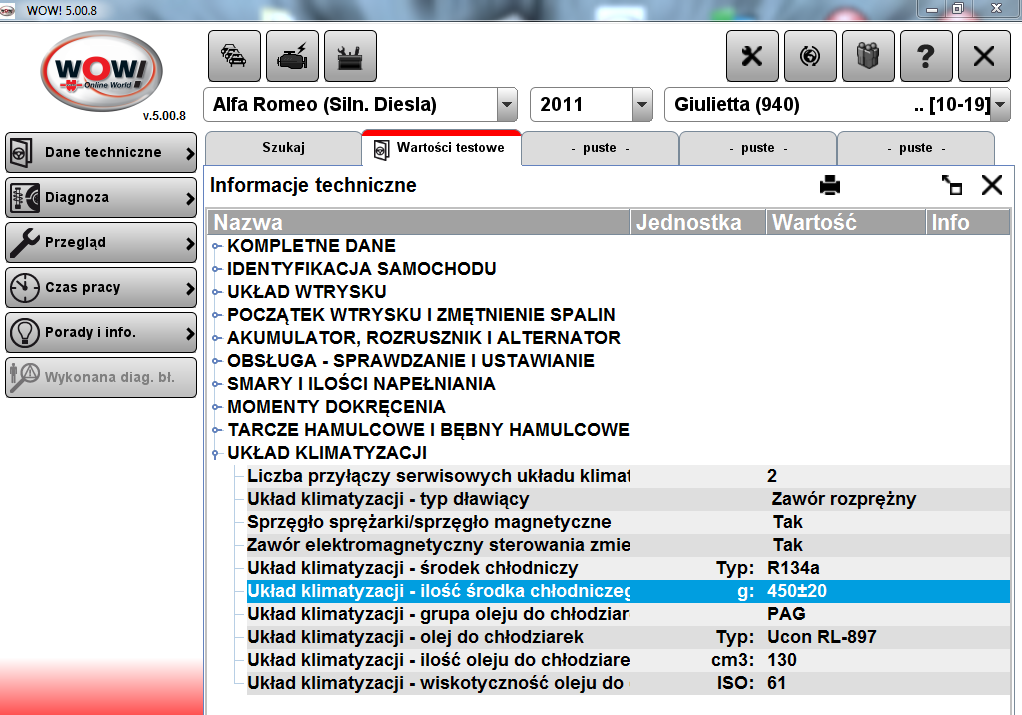
Task: Switch to the Szukaj tab
Action: (x=283, y=148)
